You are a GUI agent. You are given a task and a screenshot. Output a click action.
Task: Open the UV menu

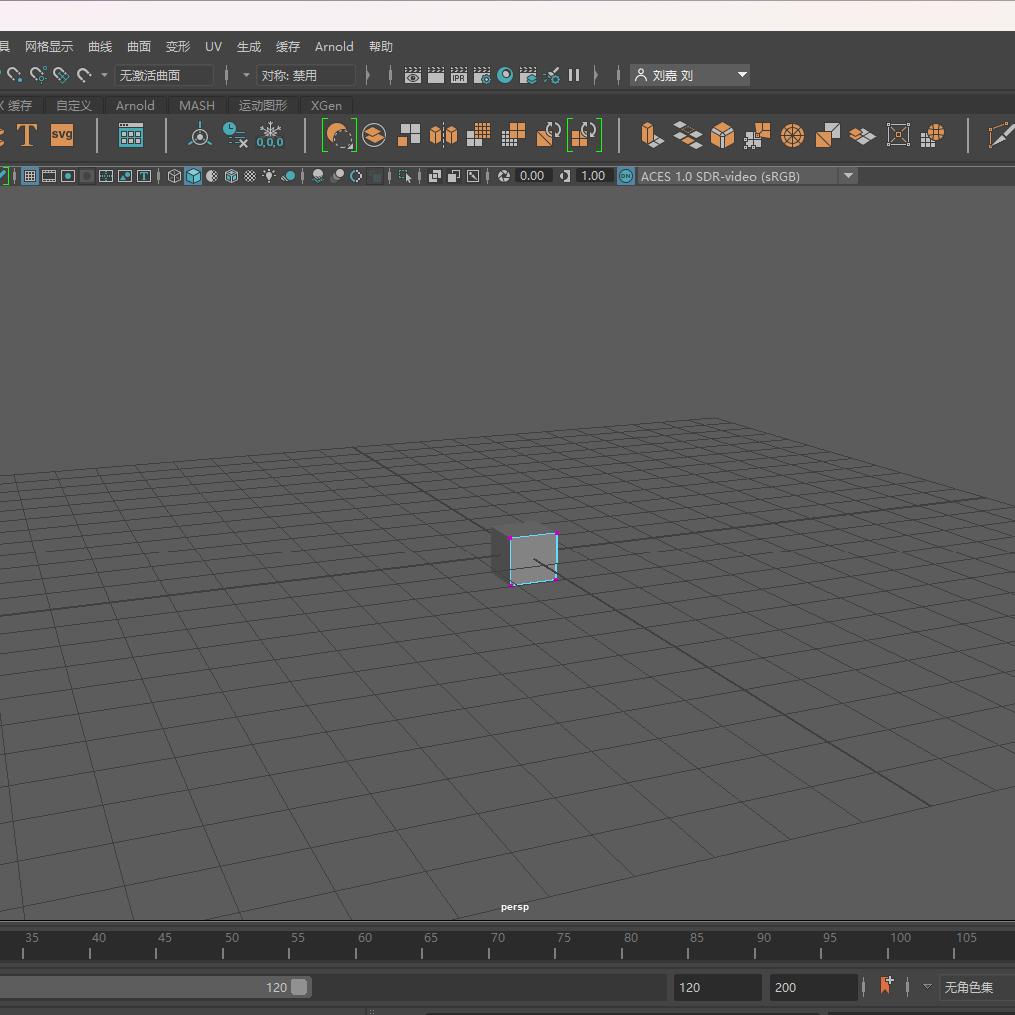pos(214,47)
